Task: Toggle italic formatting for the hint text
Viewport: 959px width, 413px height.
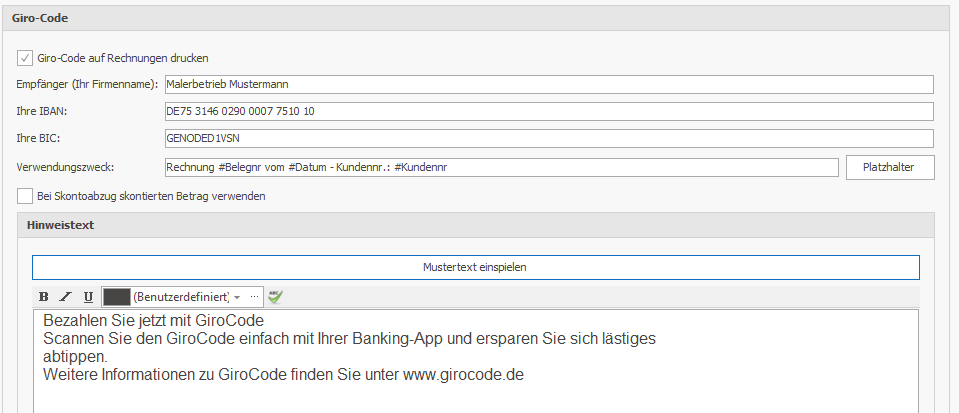Action: (65, 297)
